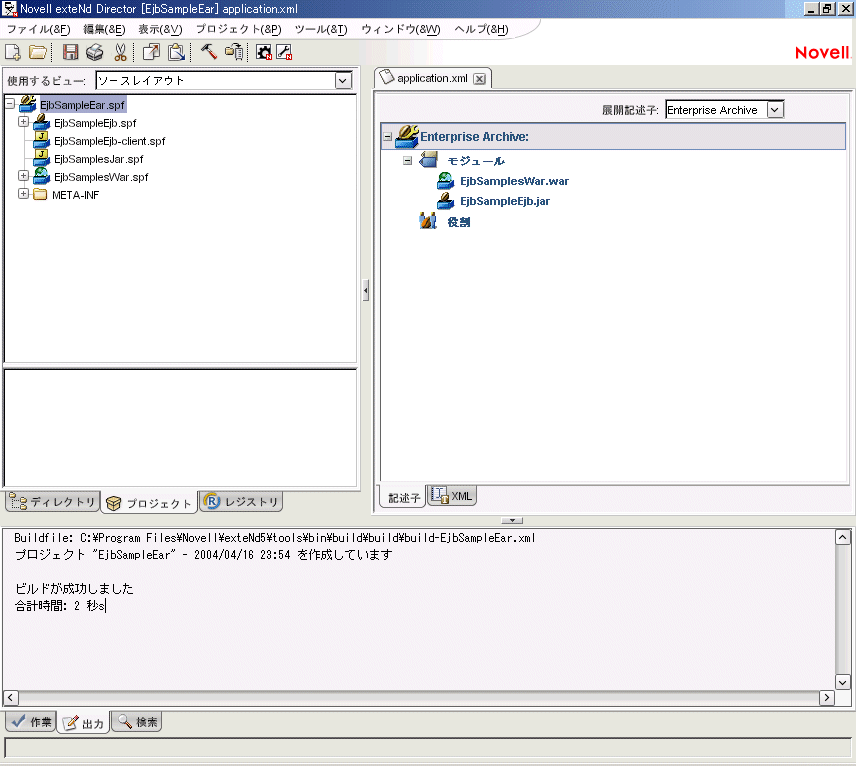This screenshot has width=856, height=766.
Task: Select EjbSamplesWar.war module in descriptor
Action: tap(514, 181)
